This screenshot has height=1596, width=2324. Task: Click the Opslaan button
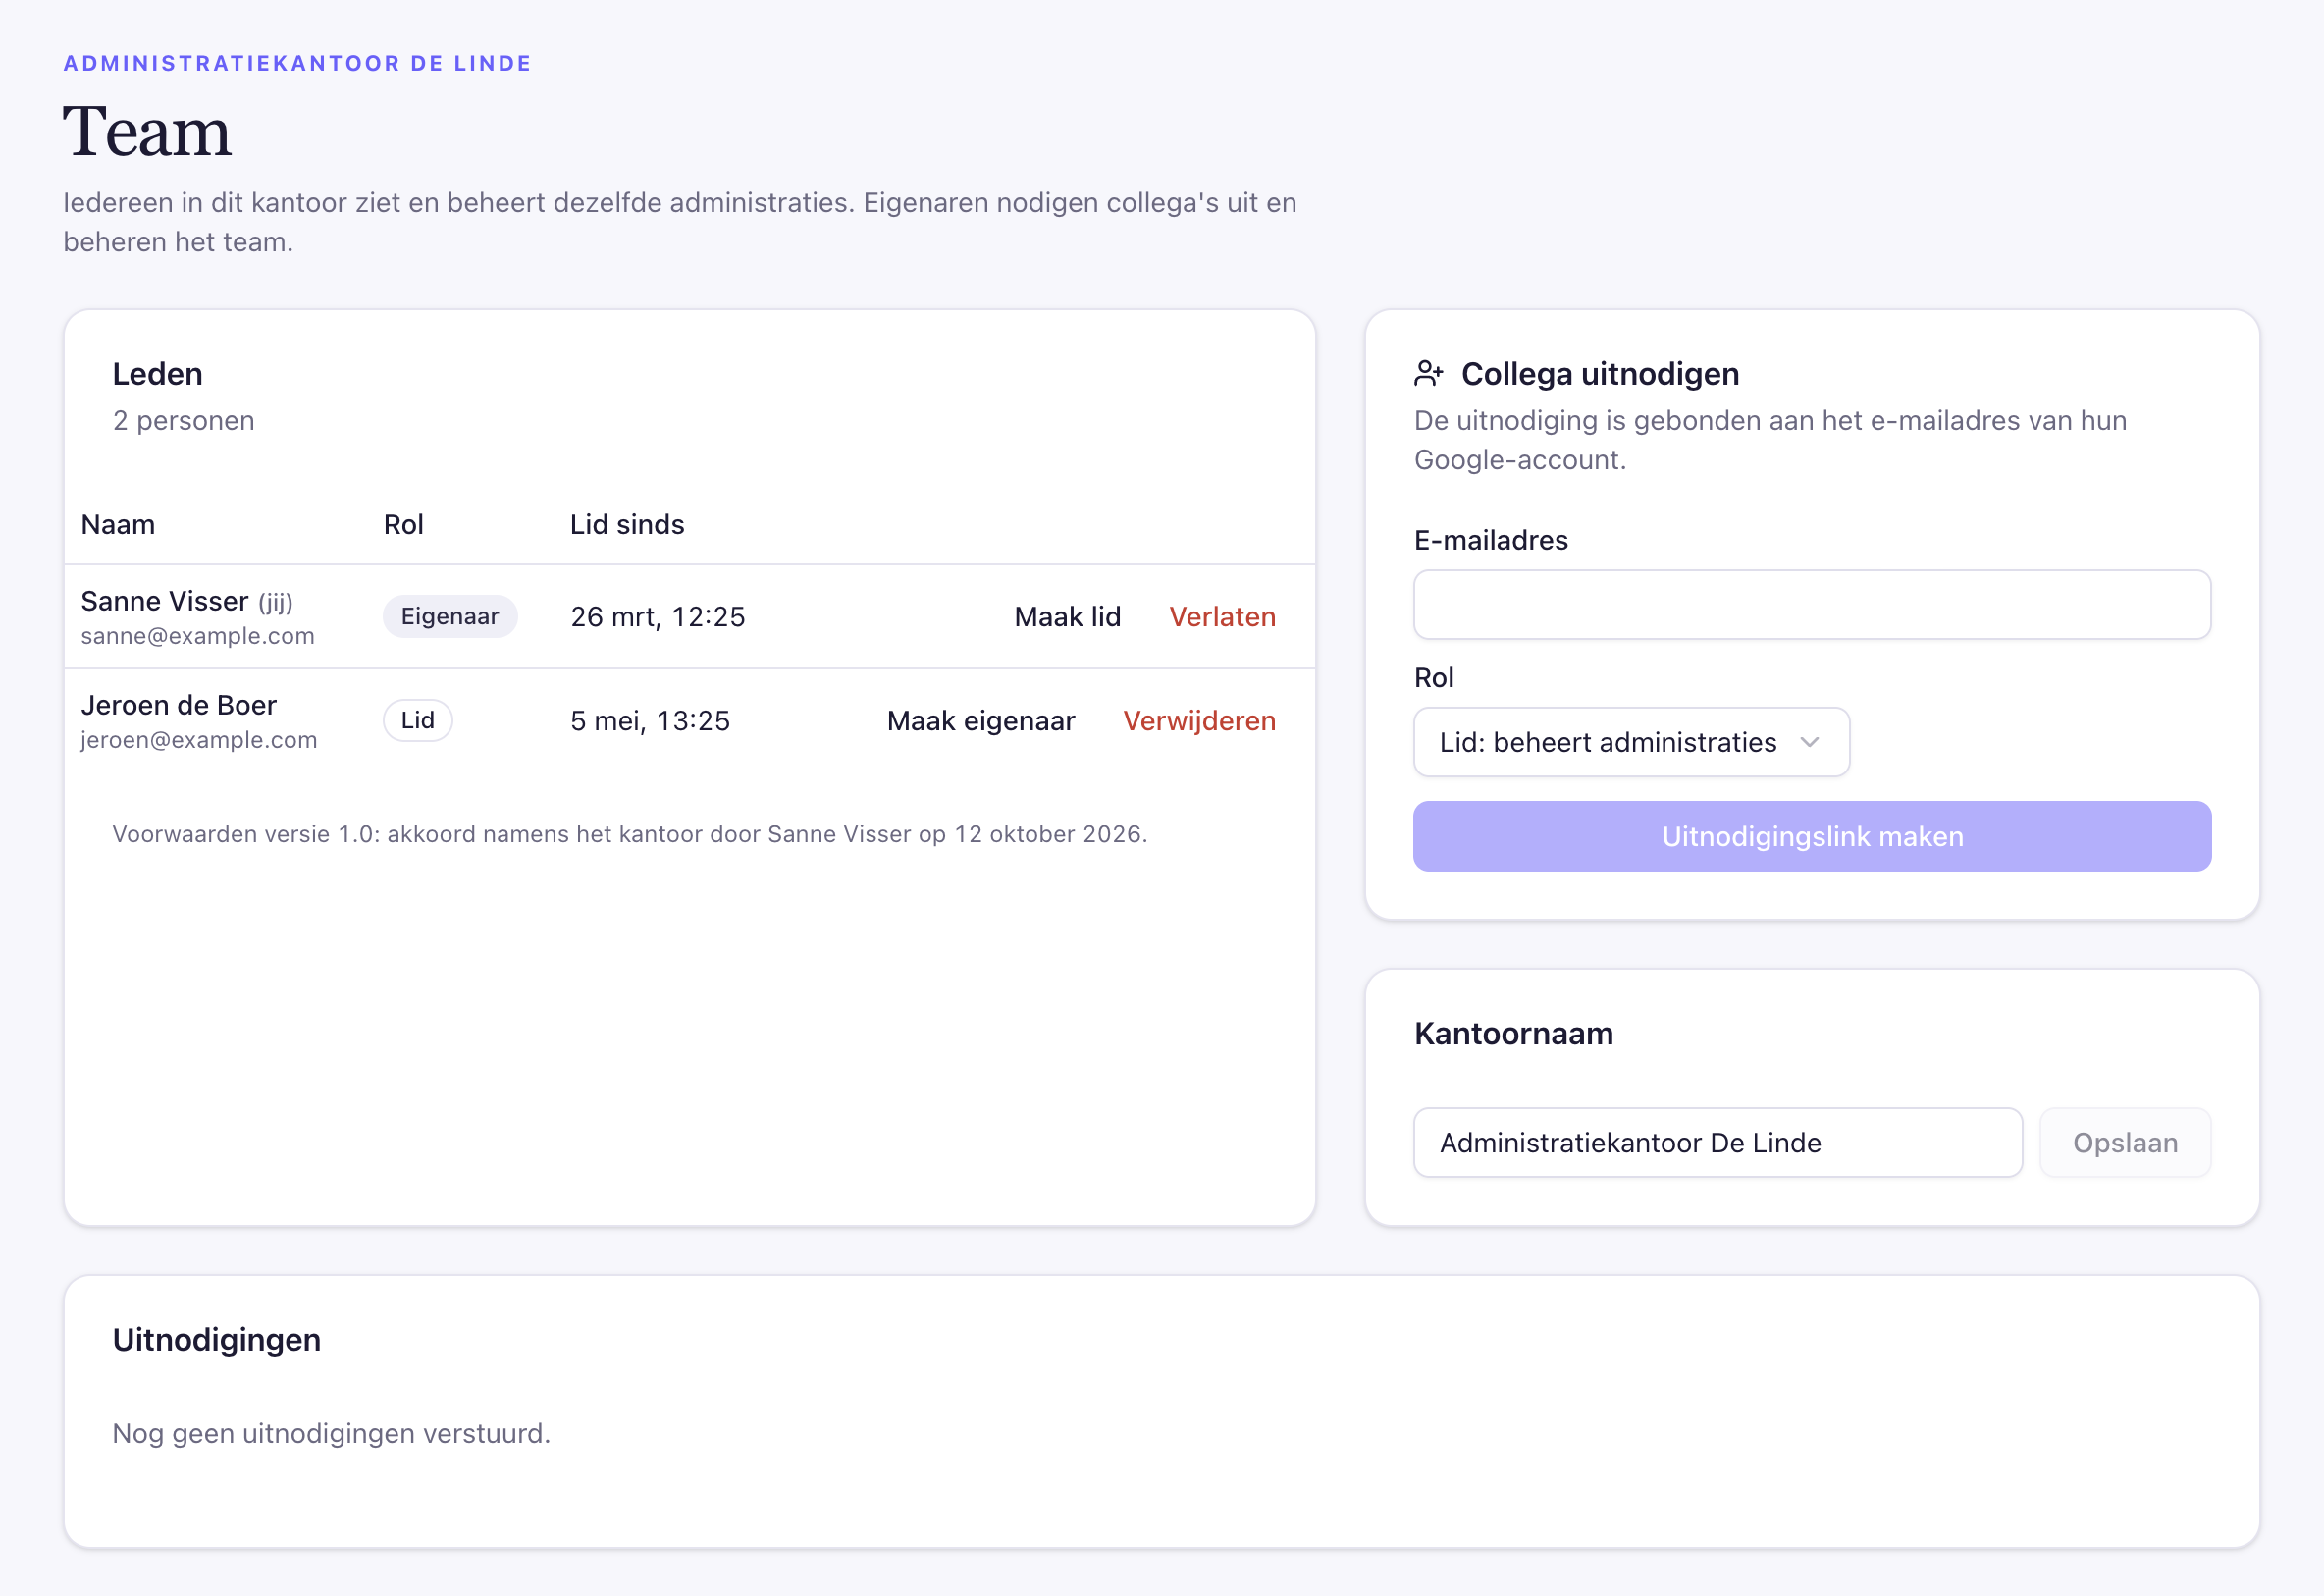point(2125,1142)
